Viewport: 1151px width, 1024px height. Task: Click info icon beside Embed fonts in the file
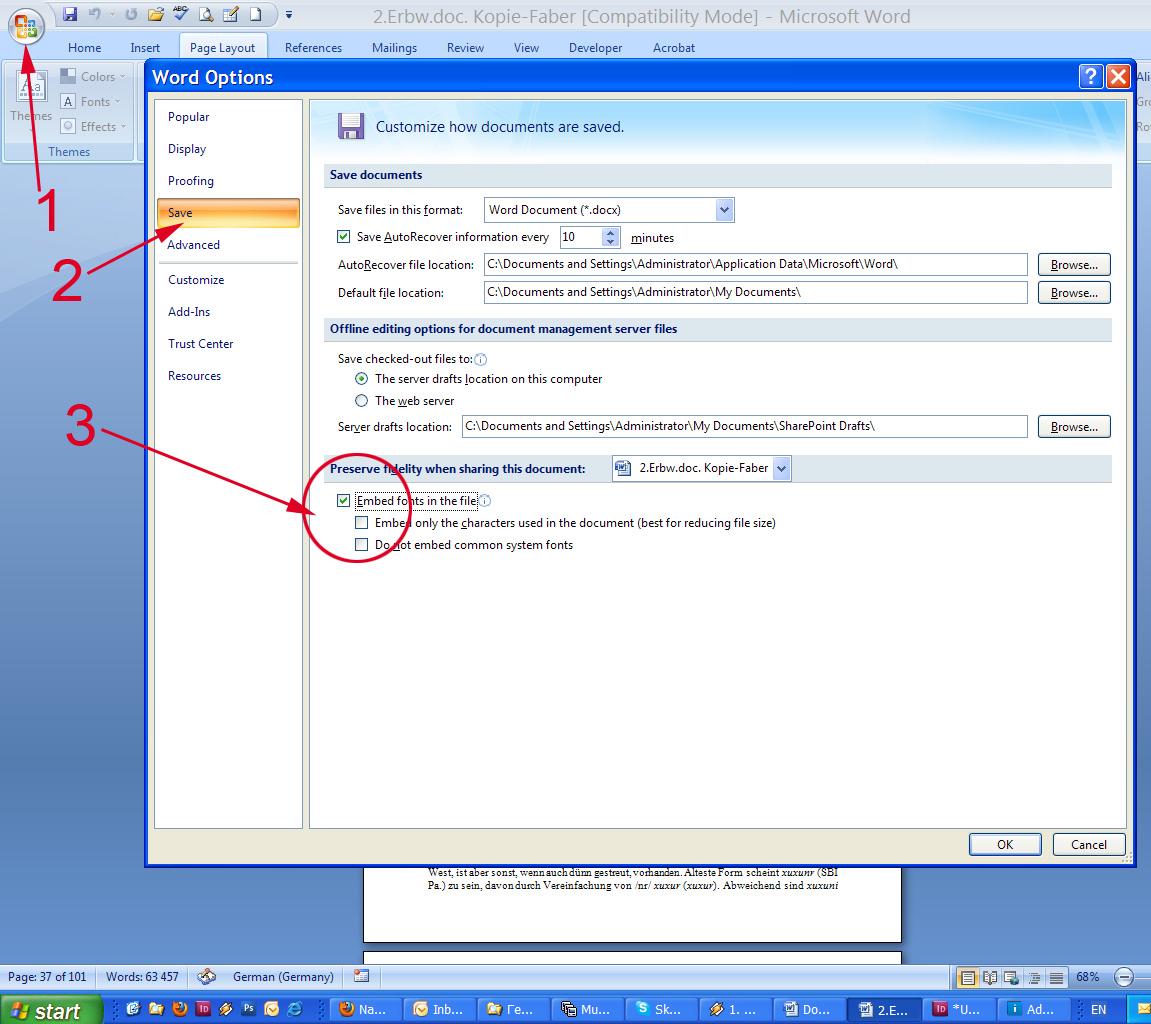(485, 501)
